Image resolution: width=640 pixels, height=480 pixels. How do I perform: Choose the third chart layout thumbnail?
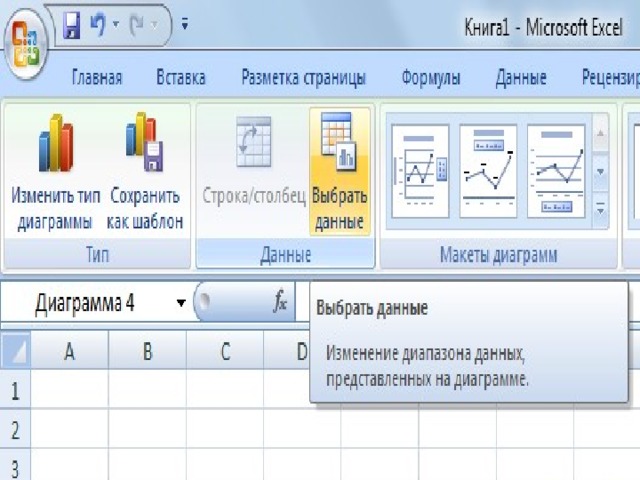(x=555, y=171)
